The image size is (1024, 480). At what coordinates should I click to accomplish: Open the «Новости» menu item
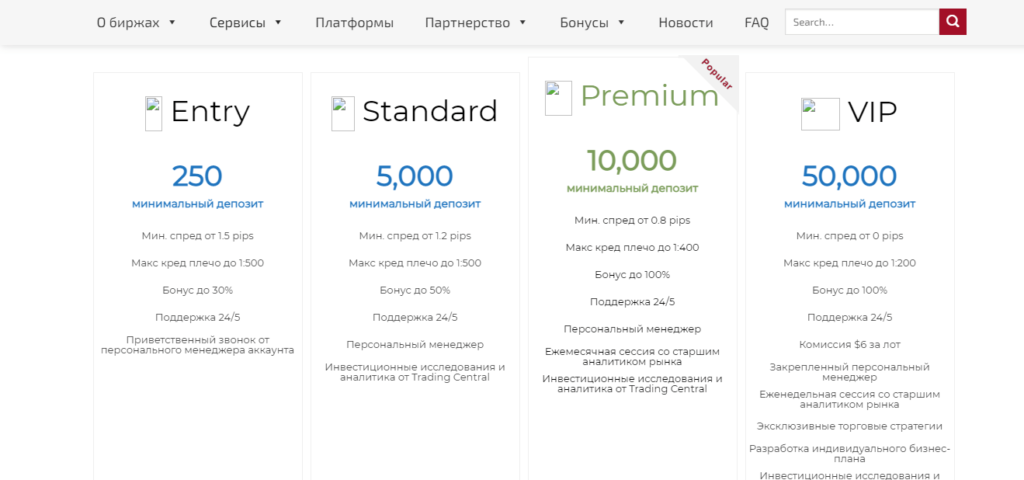tap(686, 22)
